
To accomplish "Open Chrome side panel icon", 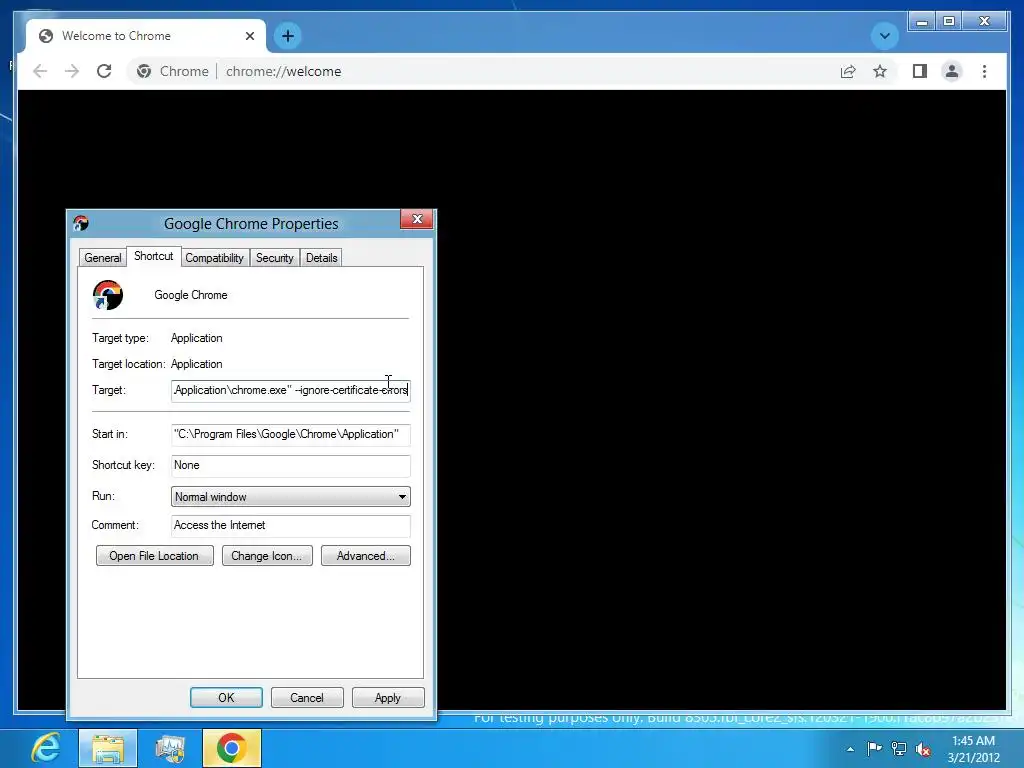I will [920, 71].
